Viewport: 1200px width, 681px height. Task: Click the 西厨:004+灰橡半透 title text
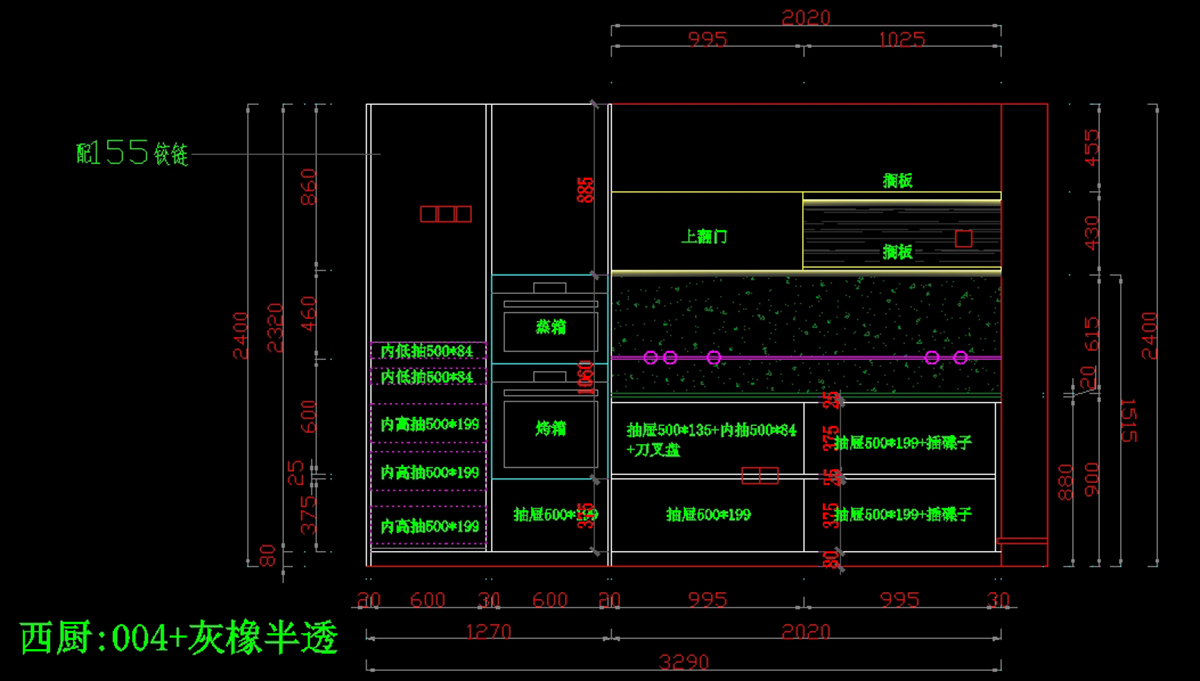[179, 637]
